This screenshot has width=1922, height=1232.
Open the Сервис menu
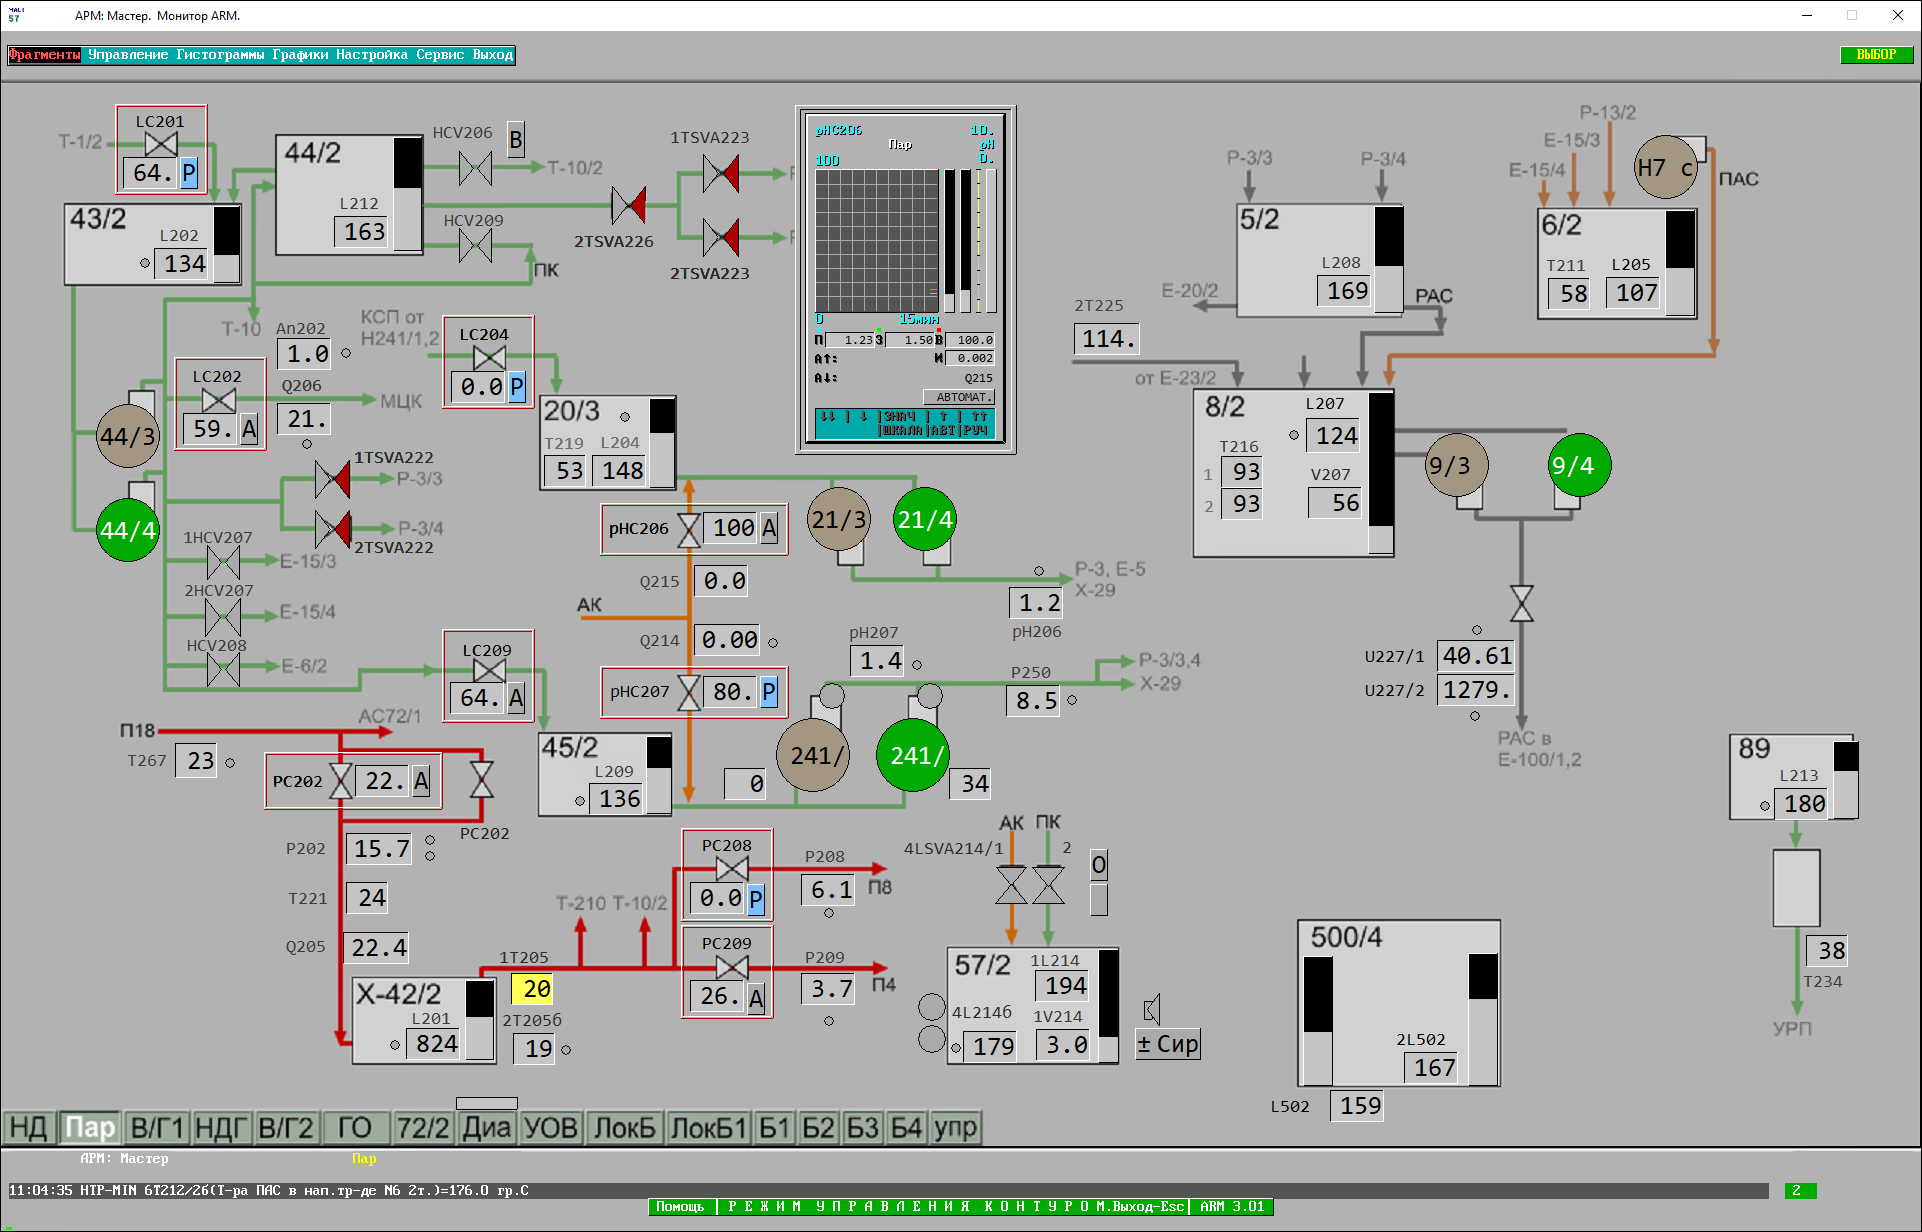point(440,55)
